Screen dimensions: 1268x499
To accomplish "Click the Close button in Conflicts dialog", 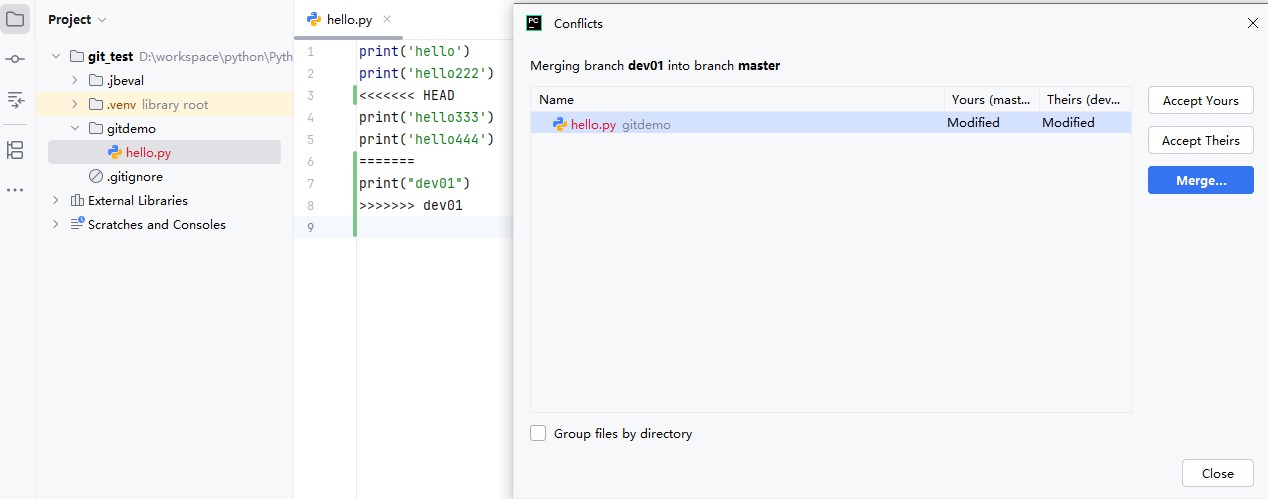I will [x=1217, y=473].
